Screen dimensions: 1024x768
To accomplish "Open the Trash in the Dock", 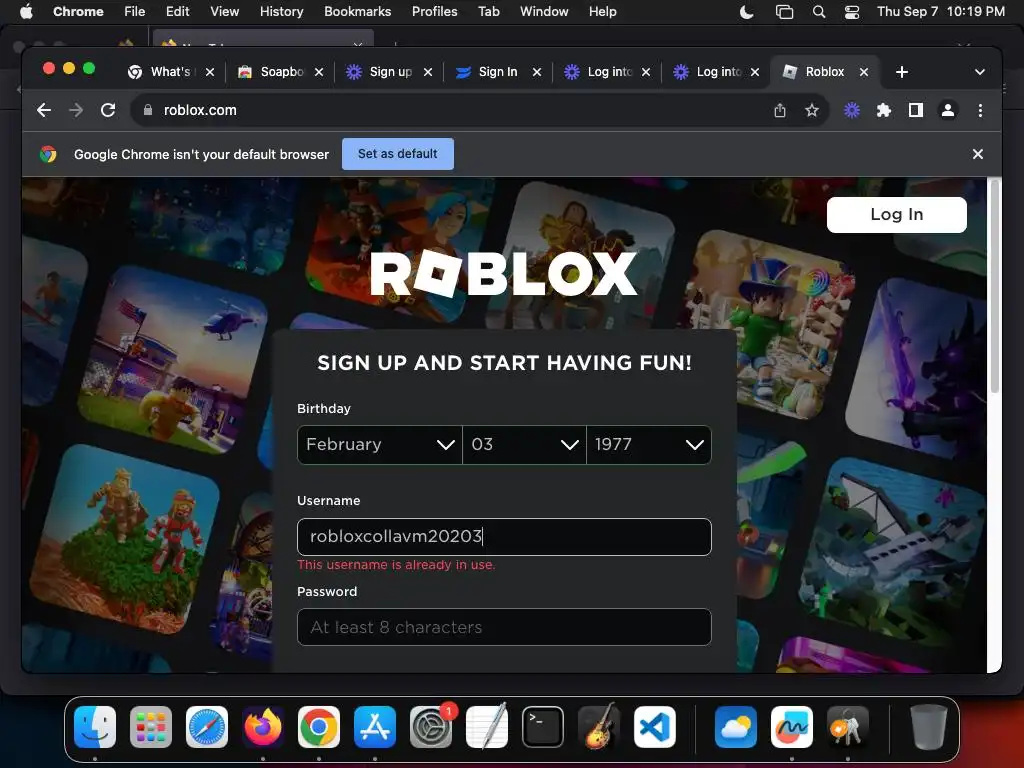I will coord(928,727).
